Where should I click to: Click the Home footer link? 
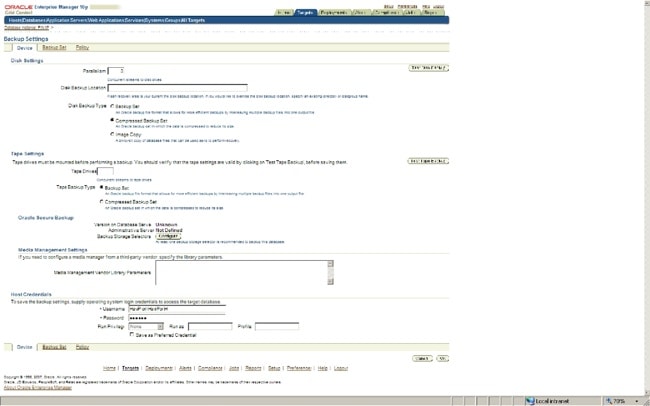pos(109,368)
